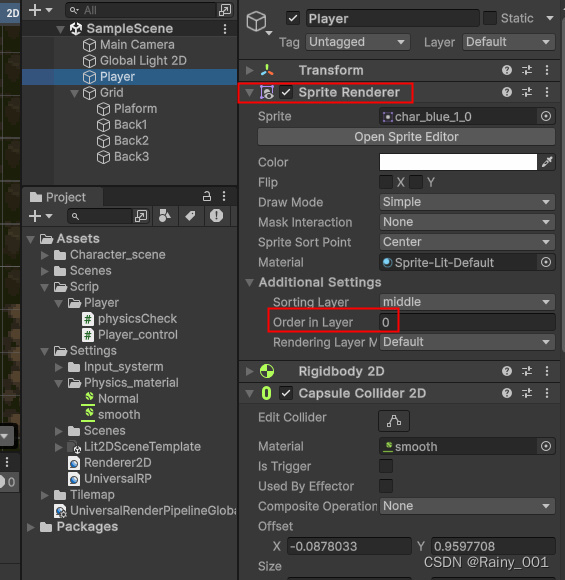Collapse the Additional Settings foldout

249,283
